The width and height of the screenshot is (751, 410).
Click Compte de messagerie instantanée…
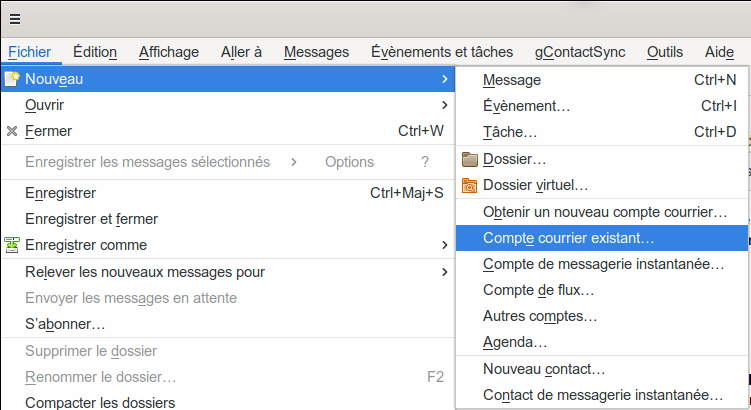coord(603,264)
